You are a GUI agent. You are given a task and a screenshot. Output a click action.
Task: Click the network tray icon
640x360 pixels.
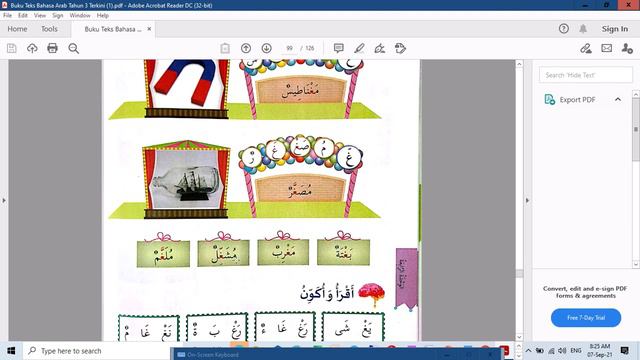(x=551, y=351)
